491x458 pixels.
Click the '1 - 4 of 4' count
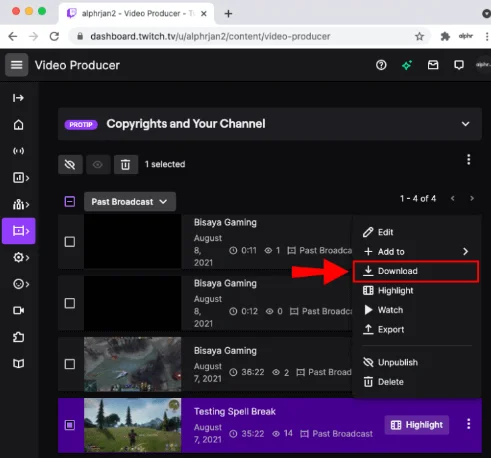[418, 199]
